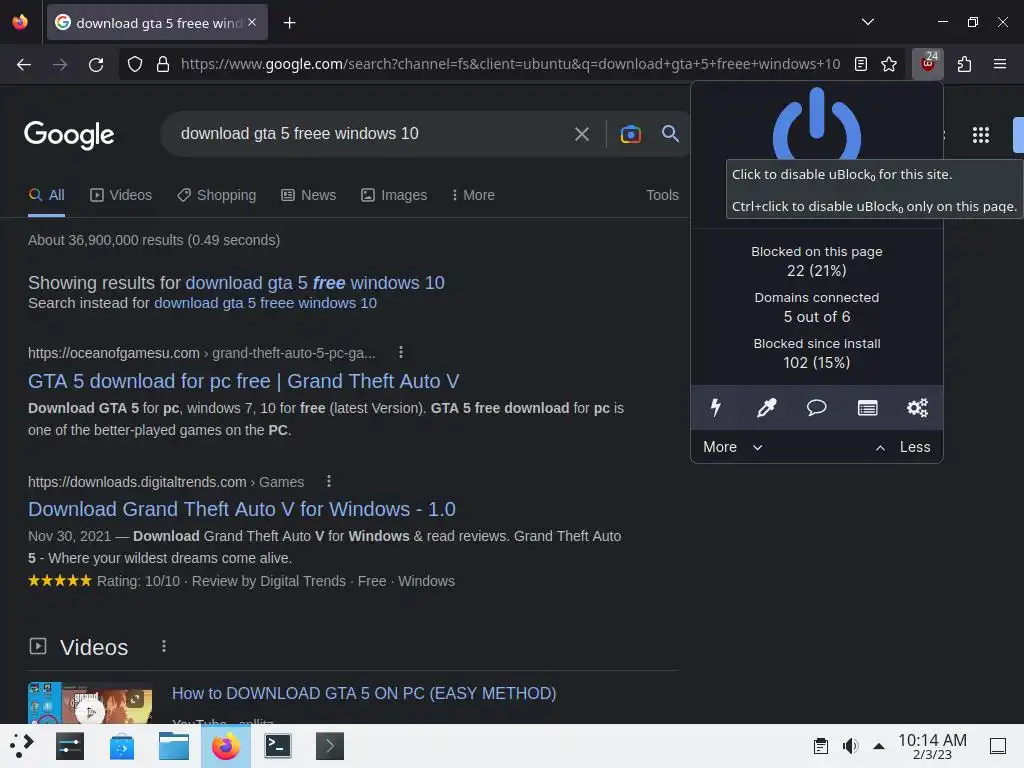1024x768 pixels.
Task: Select the All results tab
Action: pos(46,195)
